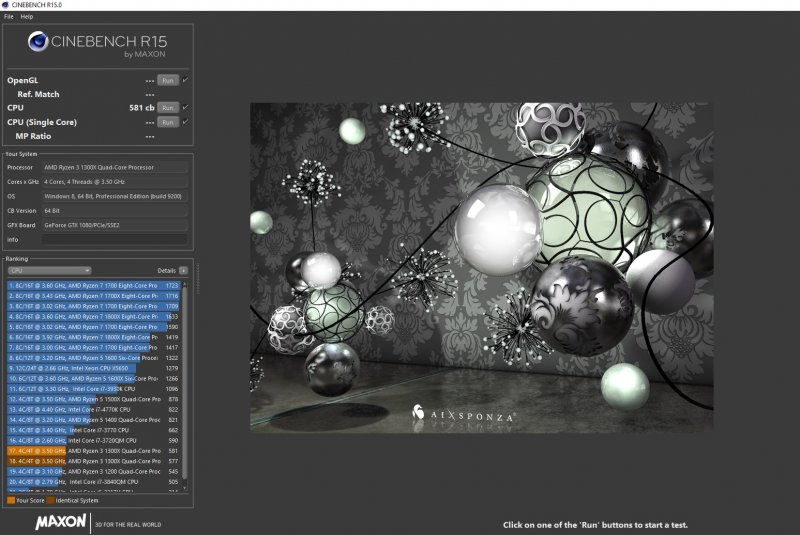Image resolution: width=800 pixels, height=535 pixels.
Task: Select ranking row 16 Intel Core i7-3720QM
Action: pyautogui.click(x=93, y=441)
